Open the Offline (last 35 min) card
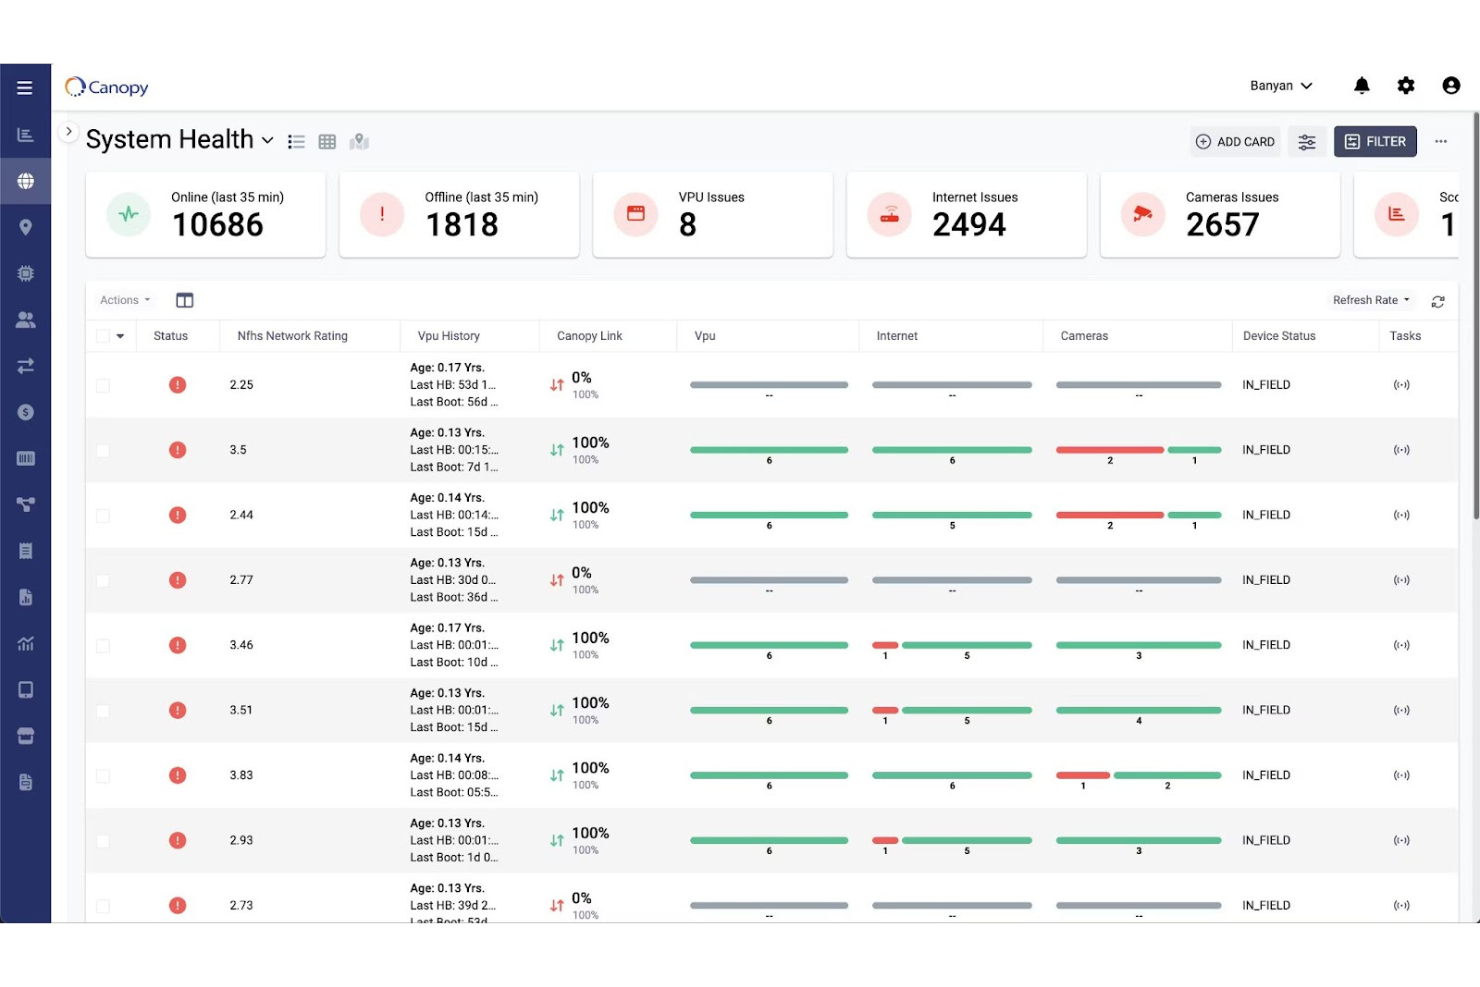 tap(460, 215)
